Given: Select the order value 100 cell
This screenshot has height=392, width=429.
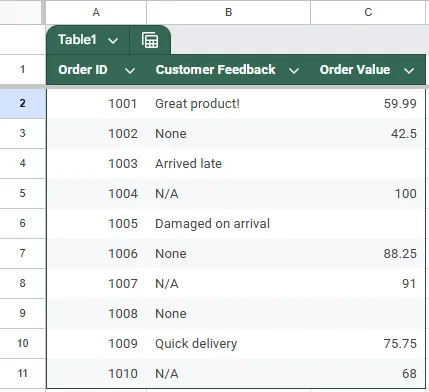Looking at the screenshot, I should coord(368,194).
